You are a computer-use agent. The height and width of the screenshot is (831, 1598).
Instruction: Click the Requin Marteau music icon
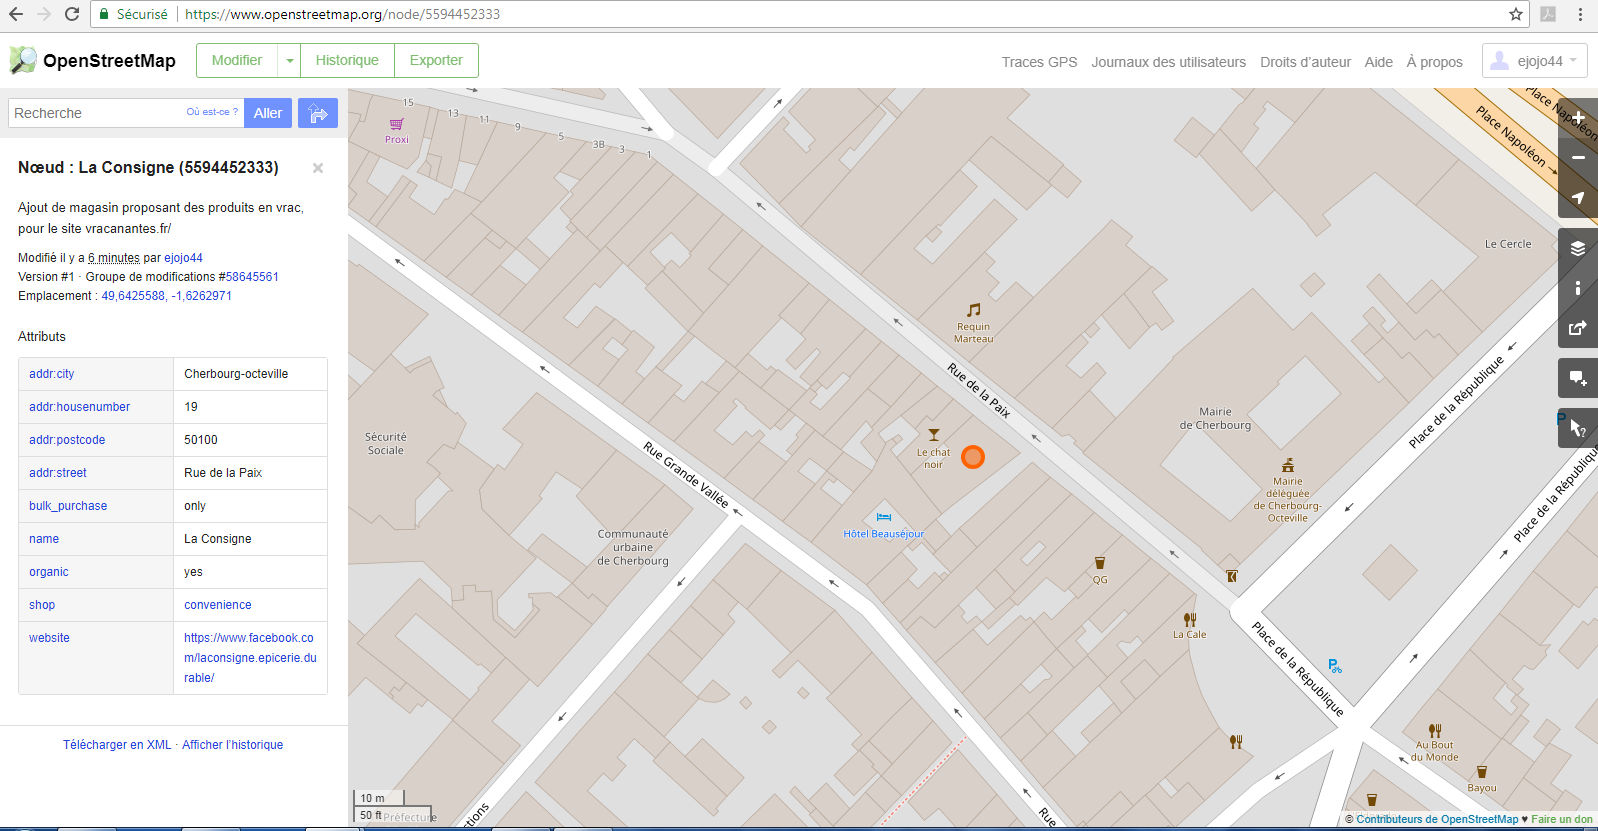point(973,310)
